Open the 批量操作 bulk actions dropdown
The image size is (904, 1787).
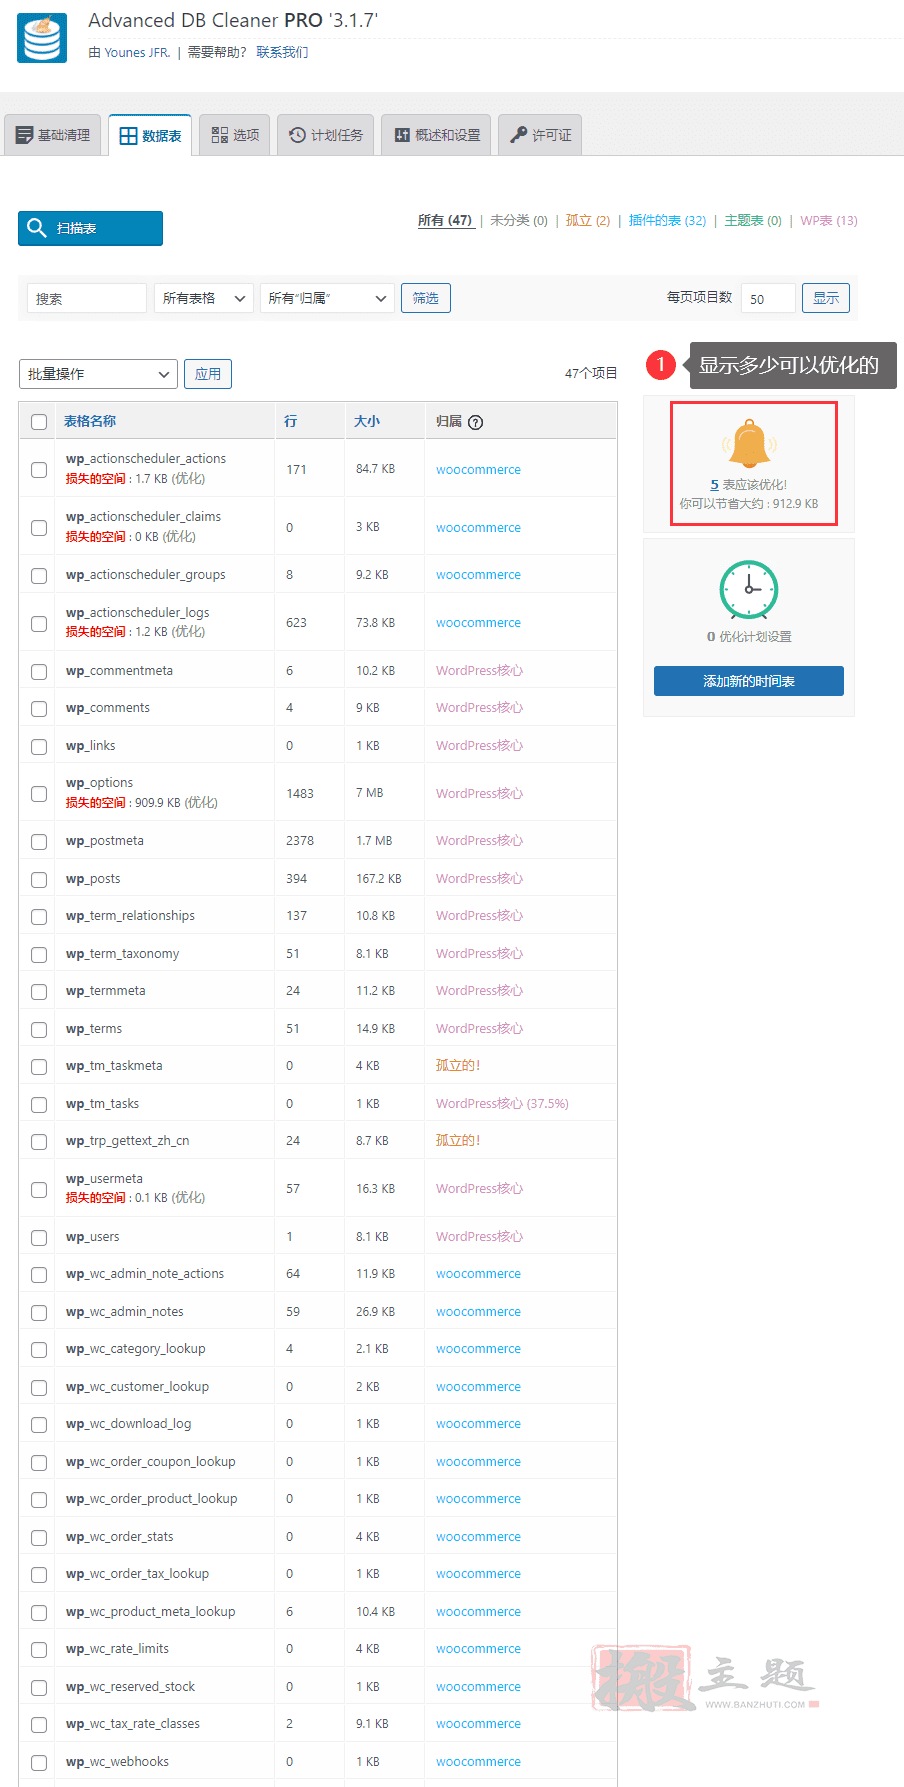point(98,374)
